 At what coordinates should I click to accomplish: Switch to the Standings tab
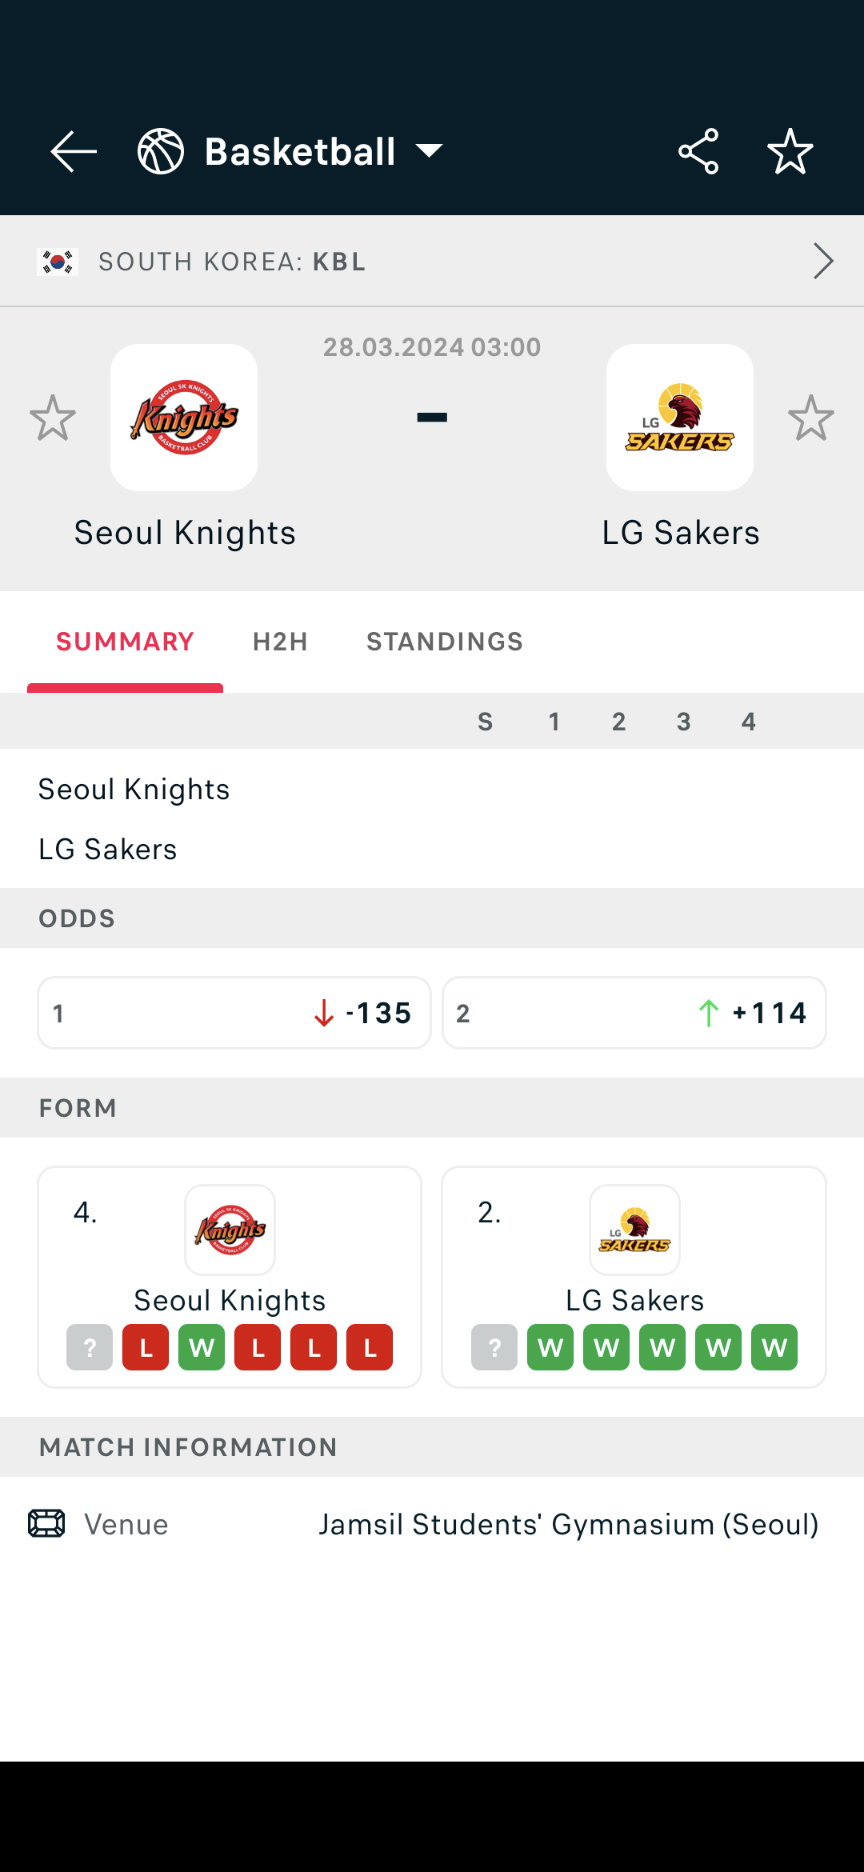click(x=444, y=642)
